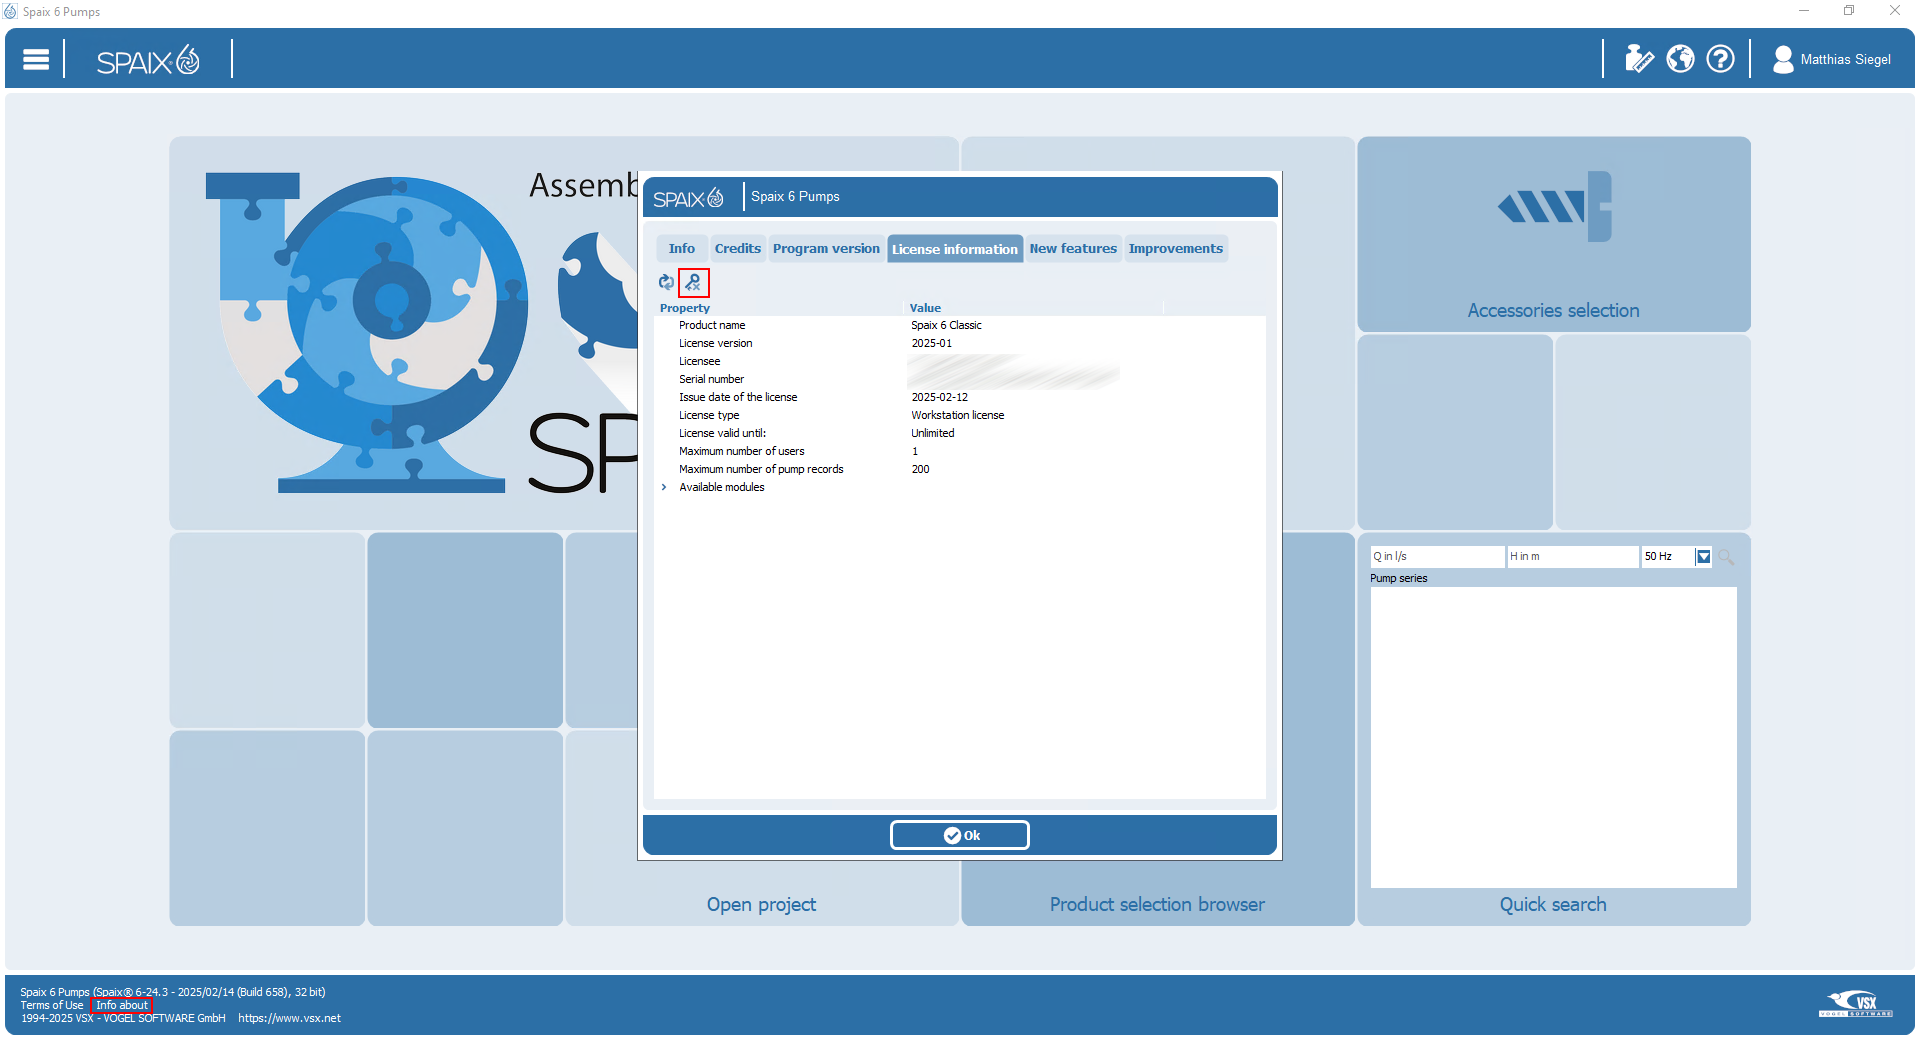Select the License version row
The width and height of the screenshot is (1918, 1039).
click(x=960, y=344)
